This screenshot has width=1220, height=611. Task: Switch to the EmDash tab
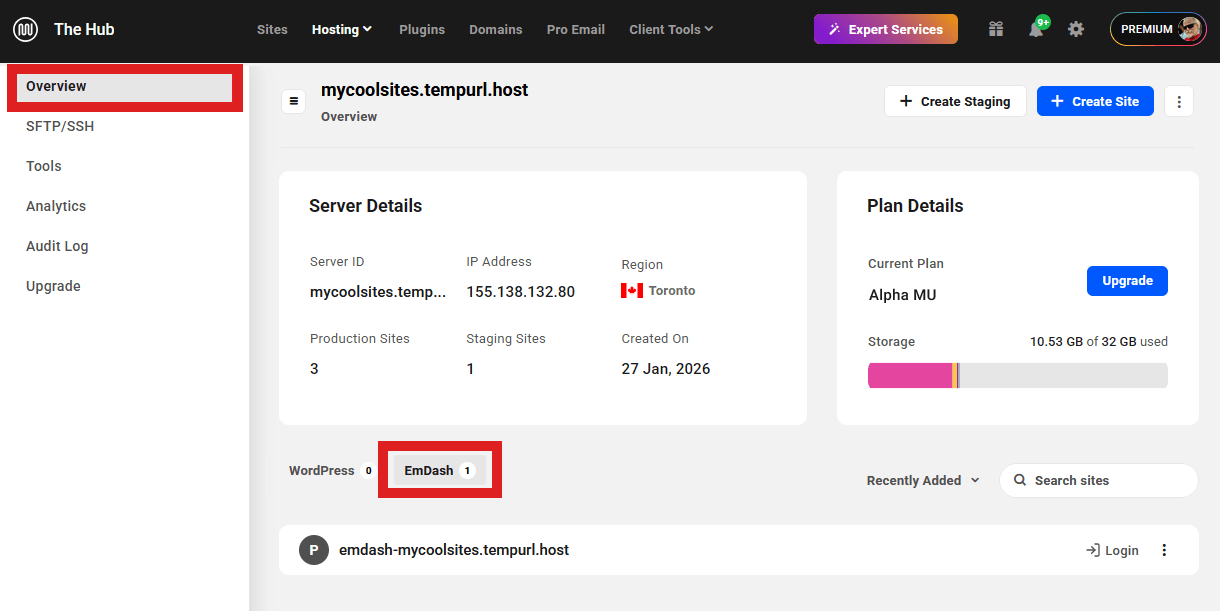click(x=440, y=470)
